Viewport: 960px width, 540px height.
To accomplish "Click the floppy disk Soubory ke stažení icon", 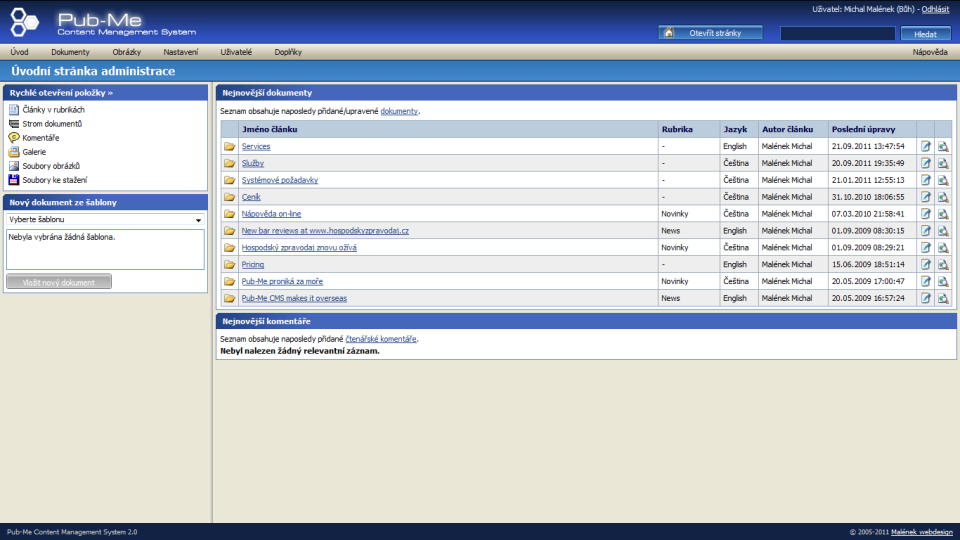I will tap(14, 180).
